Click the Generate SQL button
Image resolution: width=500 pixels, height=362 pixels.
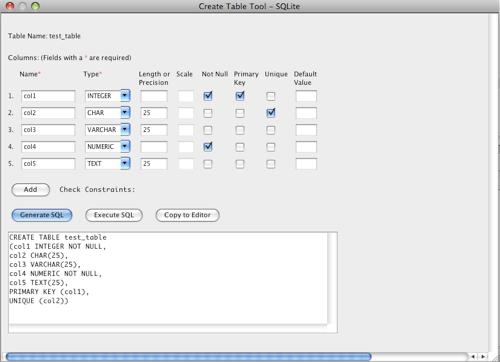(42, 215)
